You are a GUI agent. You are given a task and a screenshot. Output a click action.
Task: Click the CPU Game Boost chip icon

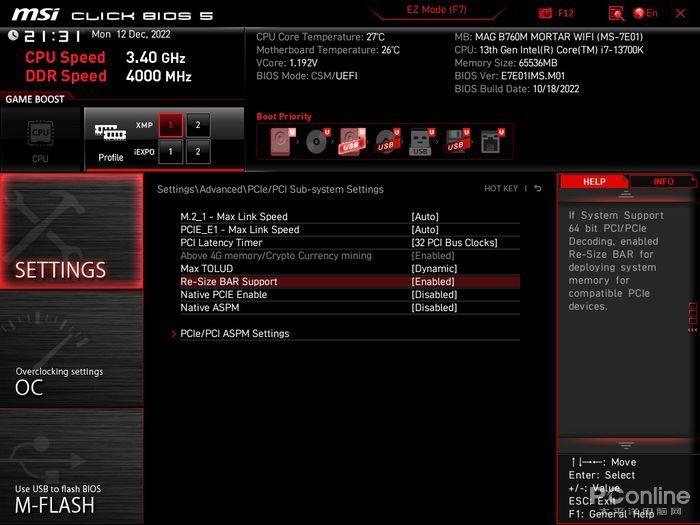click(x=40, y=133)
